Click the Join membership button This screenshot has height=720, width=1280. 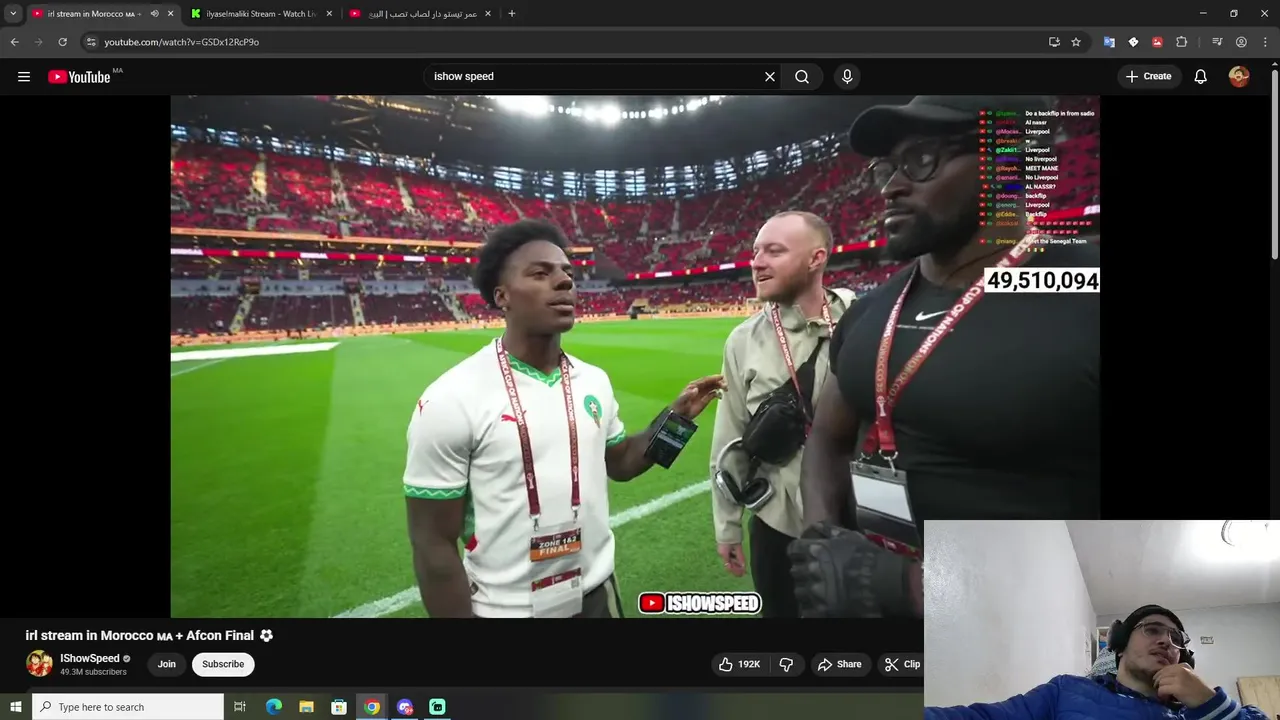coord(167,664)
